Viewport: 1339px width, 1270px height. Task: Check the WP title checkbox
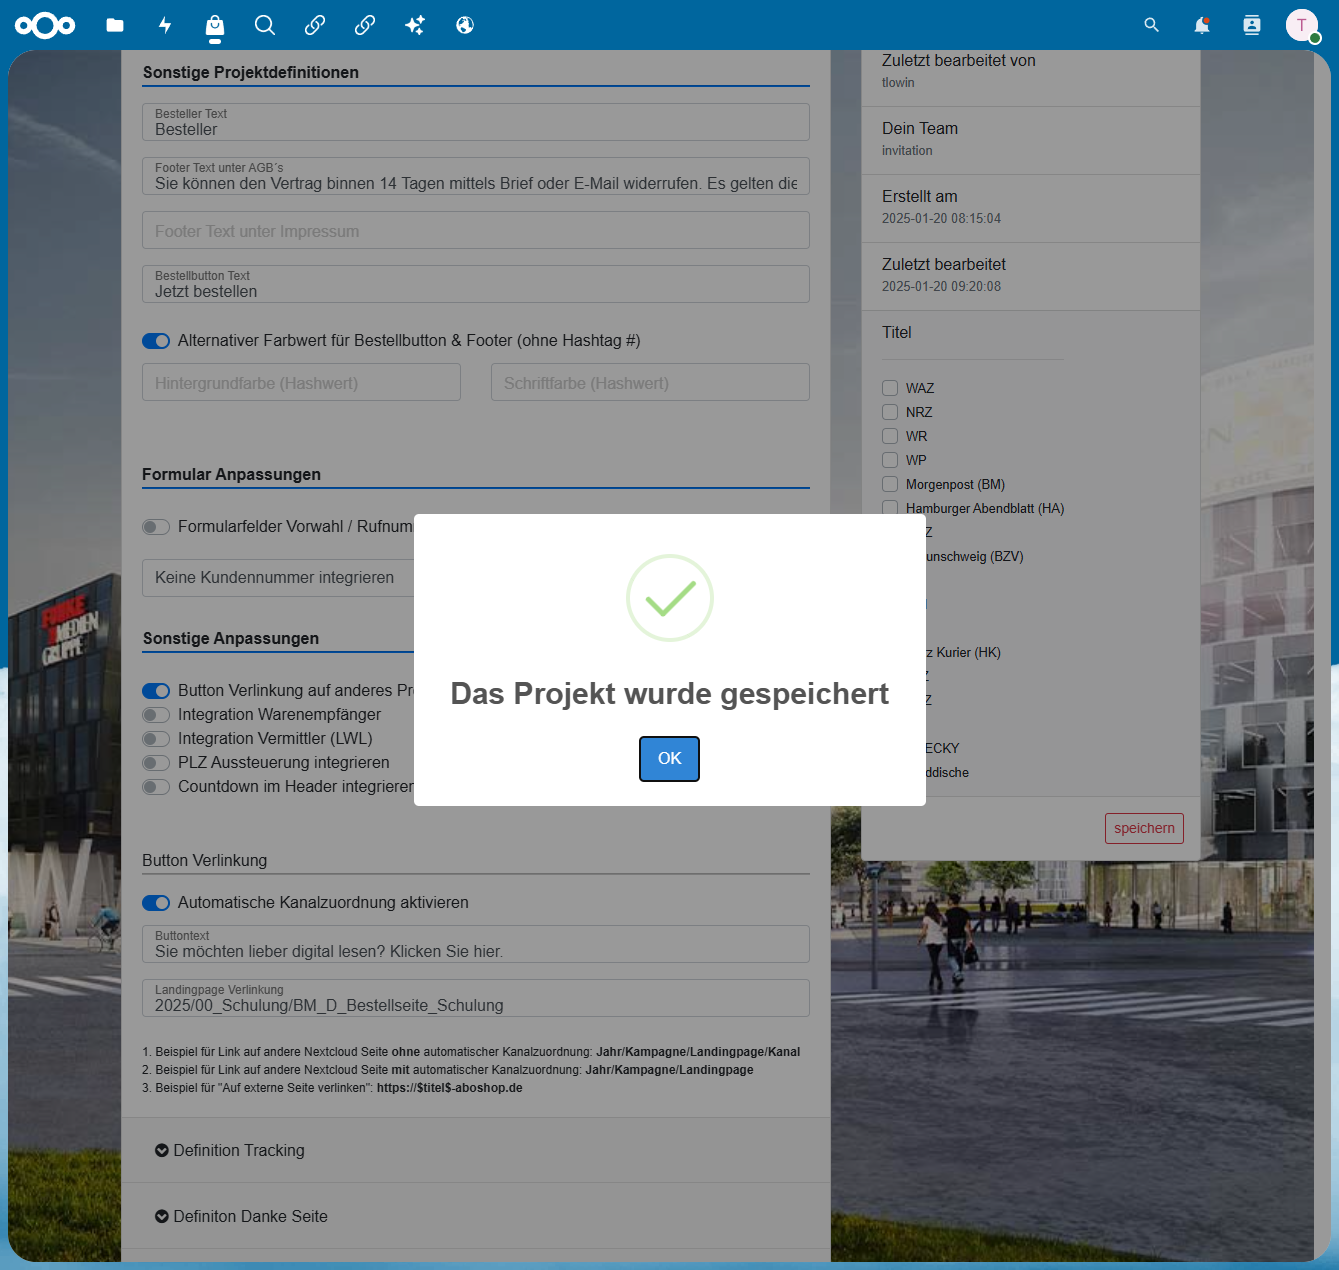click(890, 460)
